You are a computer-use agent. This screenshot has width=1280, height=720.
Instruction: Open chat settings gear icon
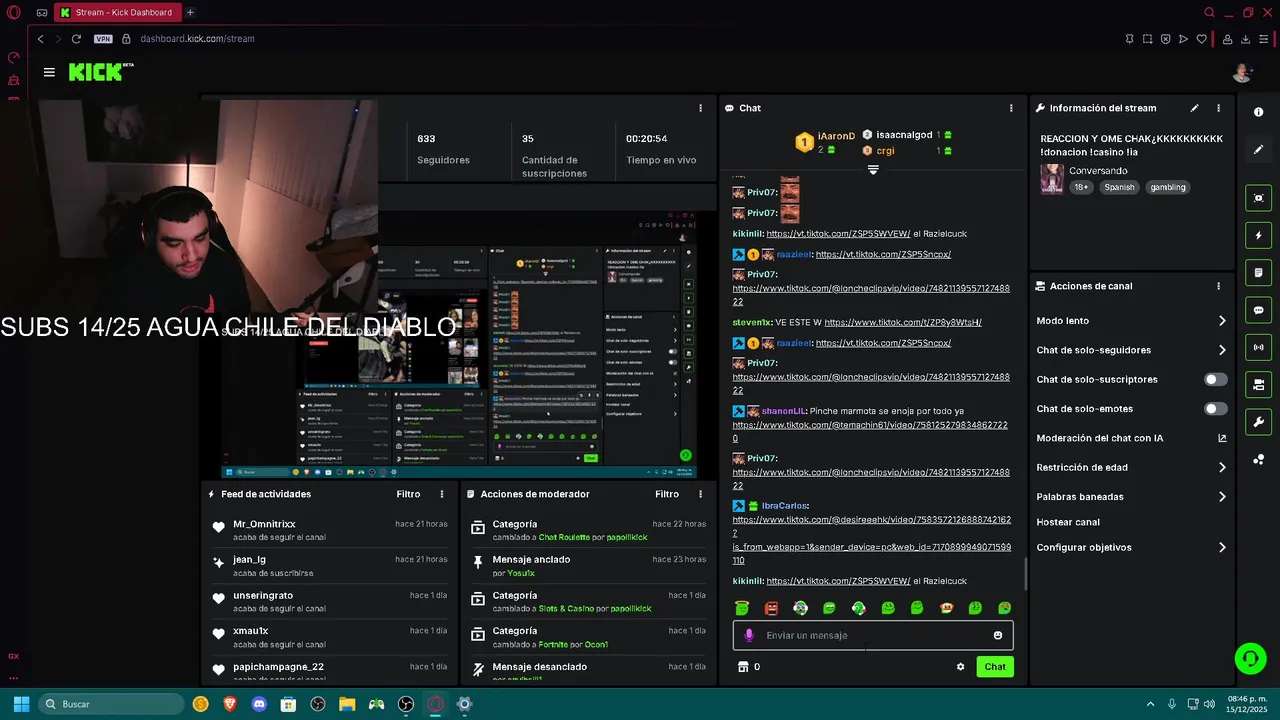pos(960,667)
